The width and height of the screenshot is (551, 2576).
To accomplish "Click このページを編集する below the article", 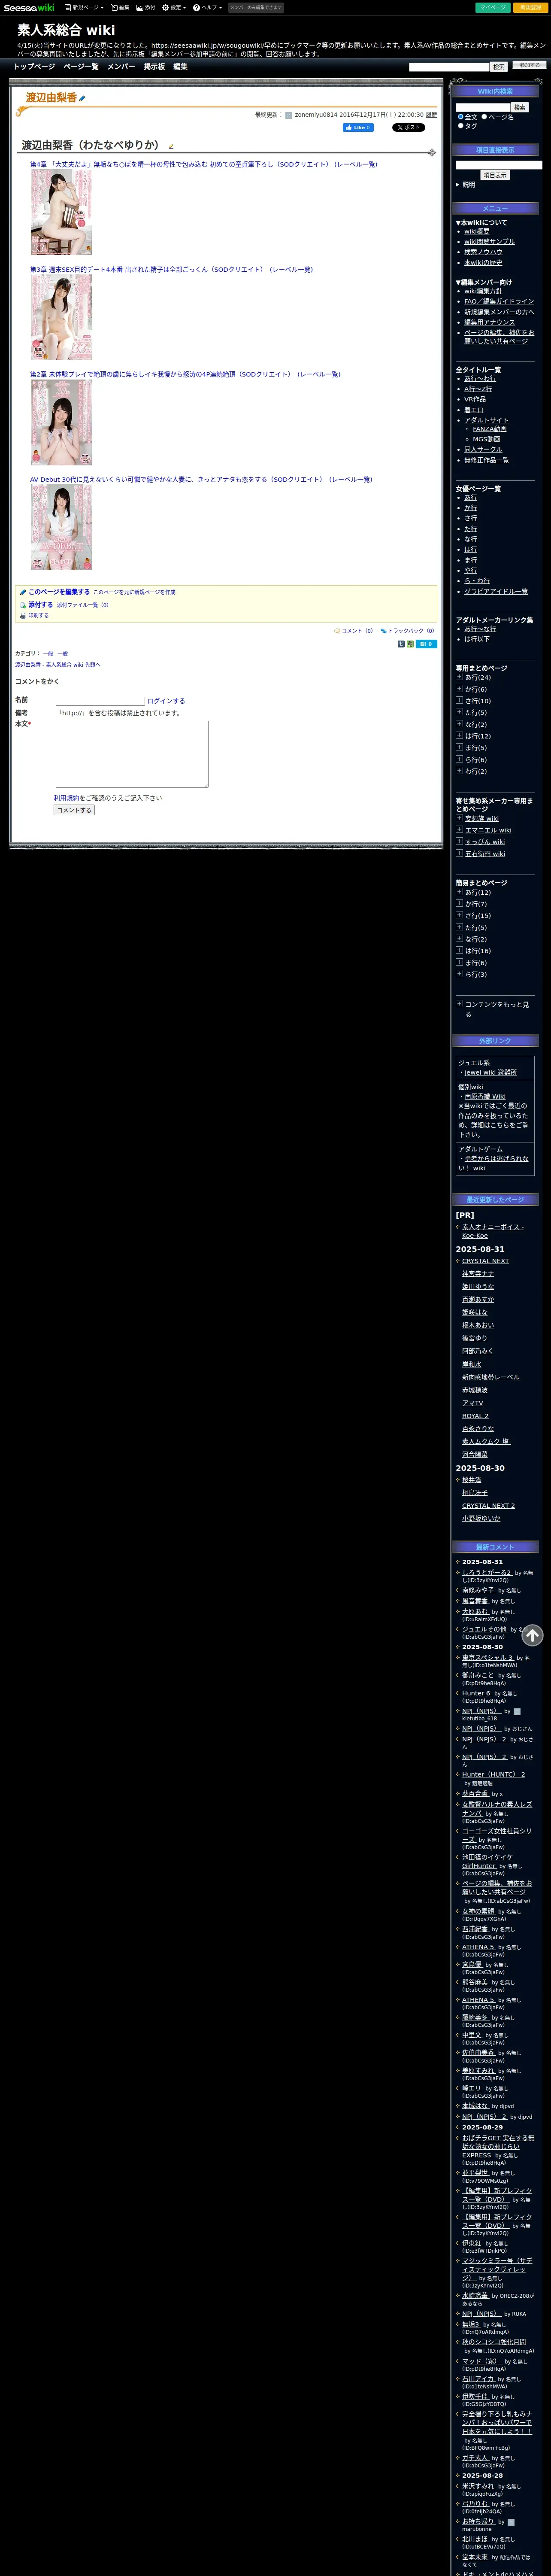I will (59, 592).
